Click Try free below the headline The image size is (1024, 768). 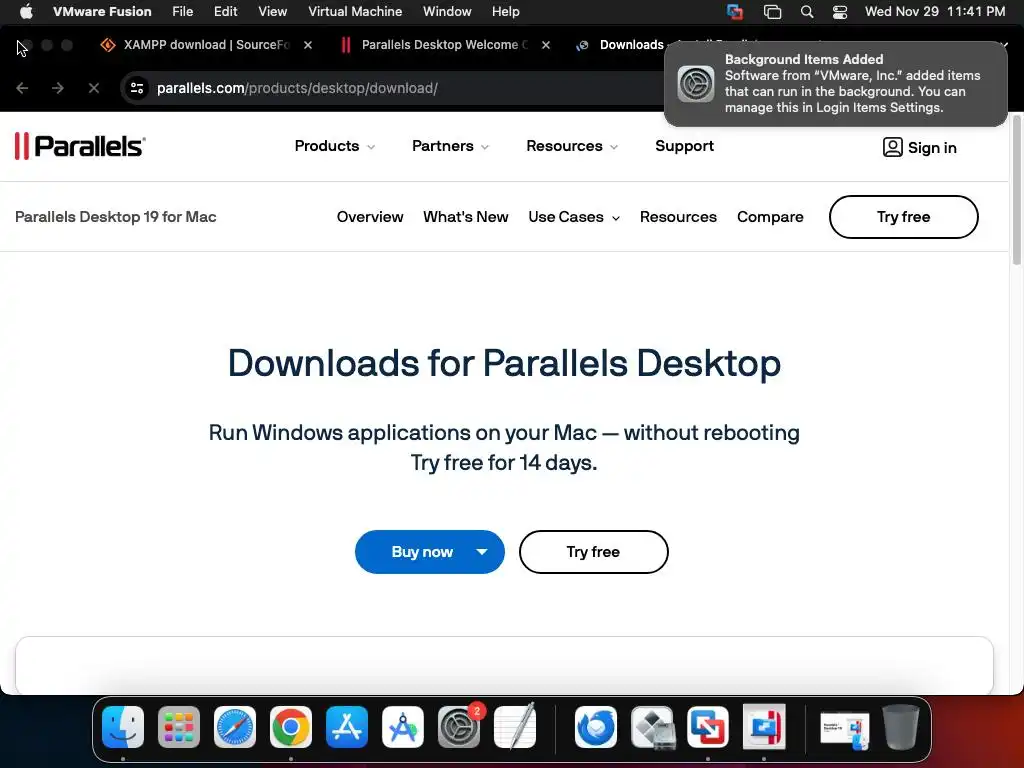click(x=593, y=552)
